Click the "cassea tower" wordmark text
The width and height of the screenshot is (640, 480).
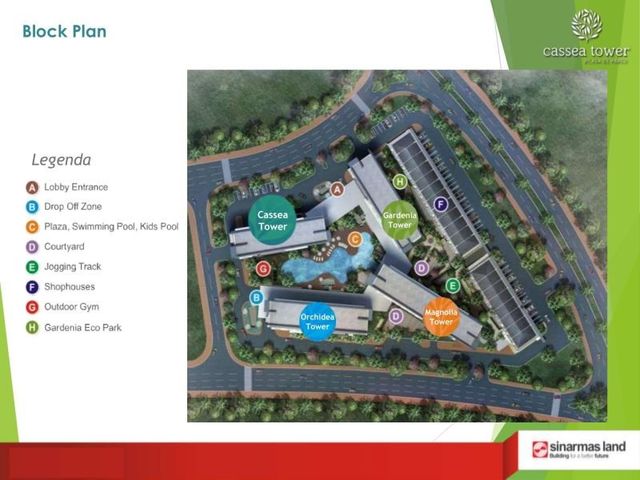click(x=586, y=52)
